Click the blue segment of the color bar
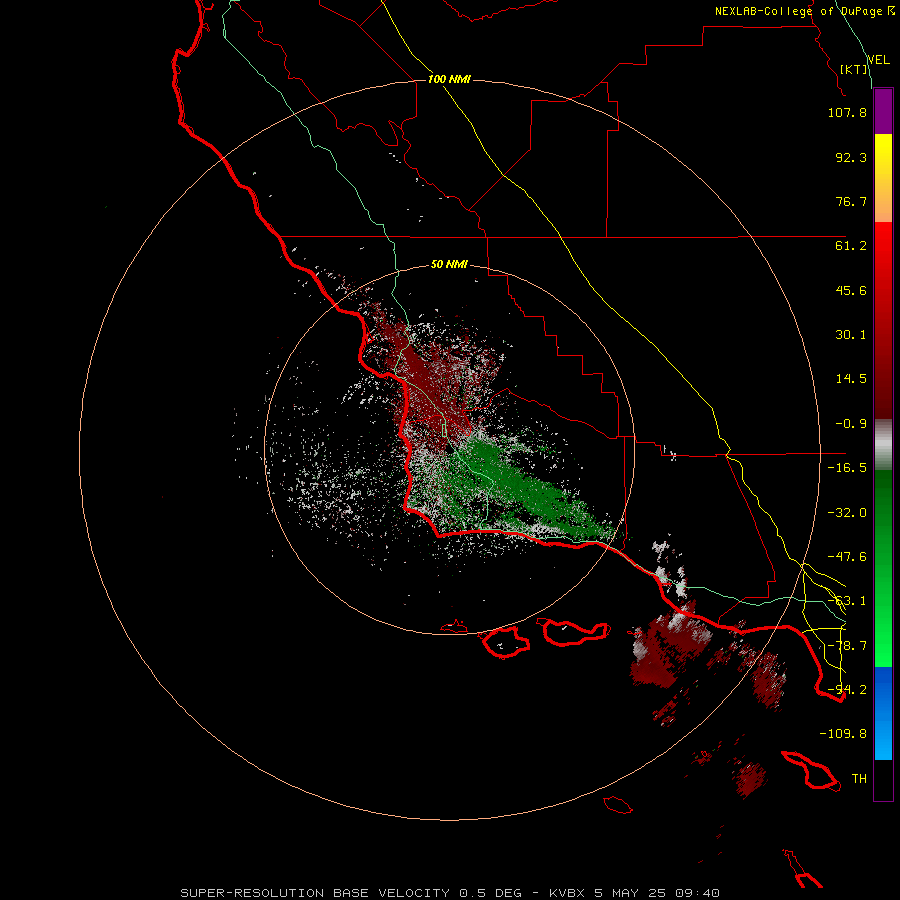The height and width of the screenshot is (900, 900). coord(883,713)
